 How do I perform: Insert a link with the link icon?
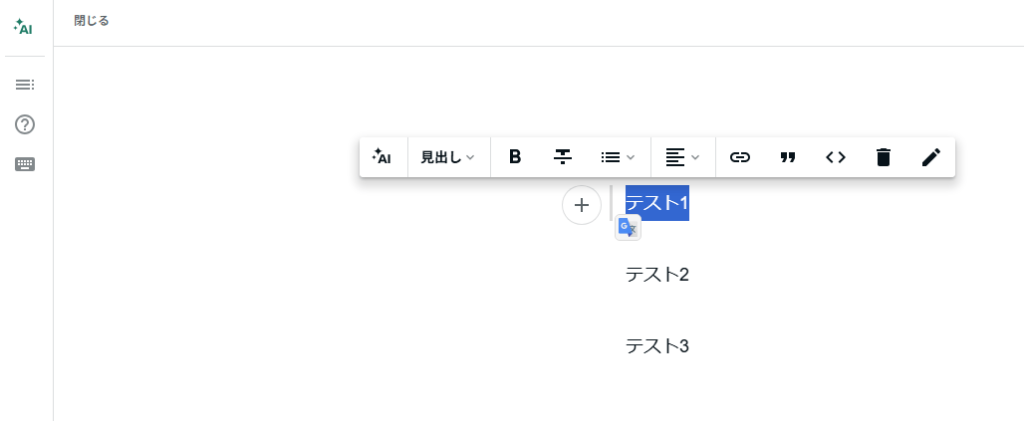740,157
